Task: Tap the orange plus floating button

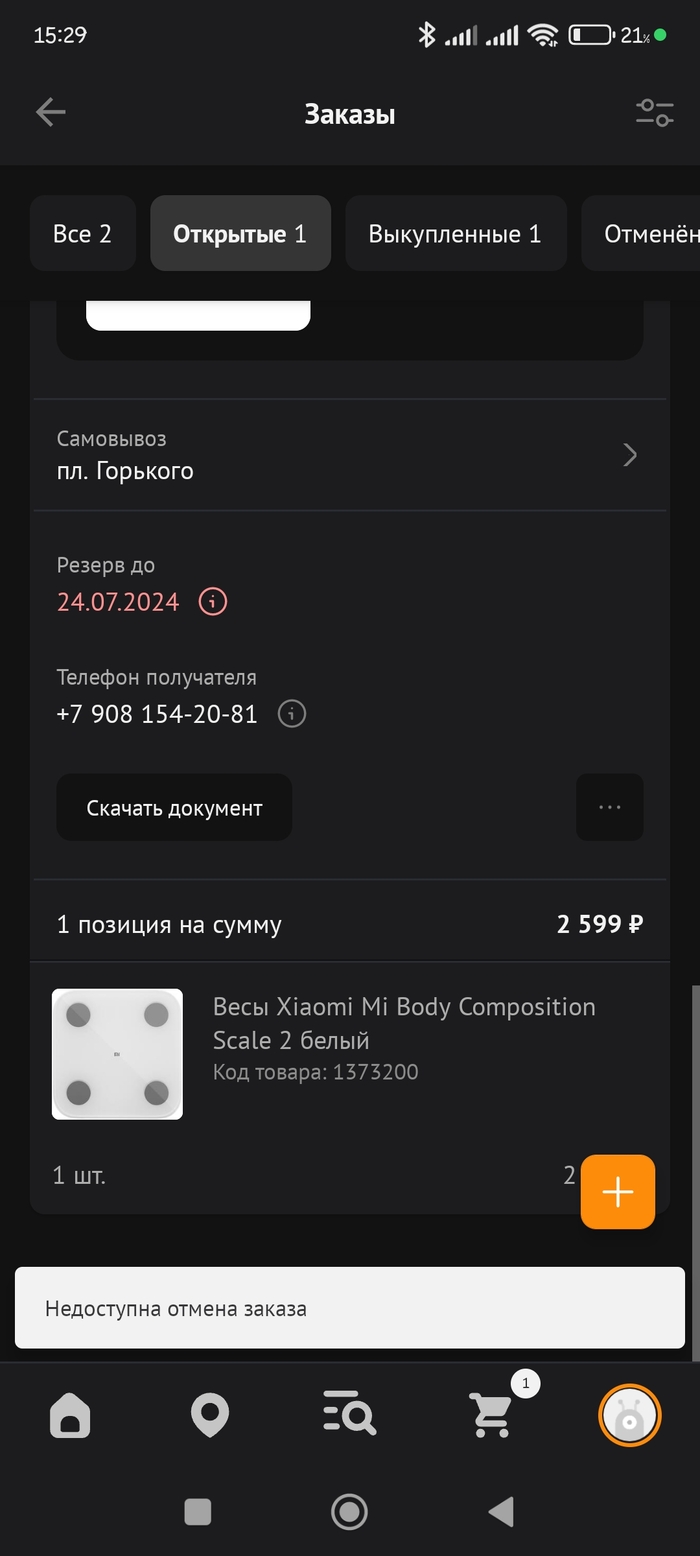Action: (x=618, y=1192)
